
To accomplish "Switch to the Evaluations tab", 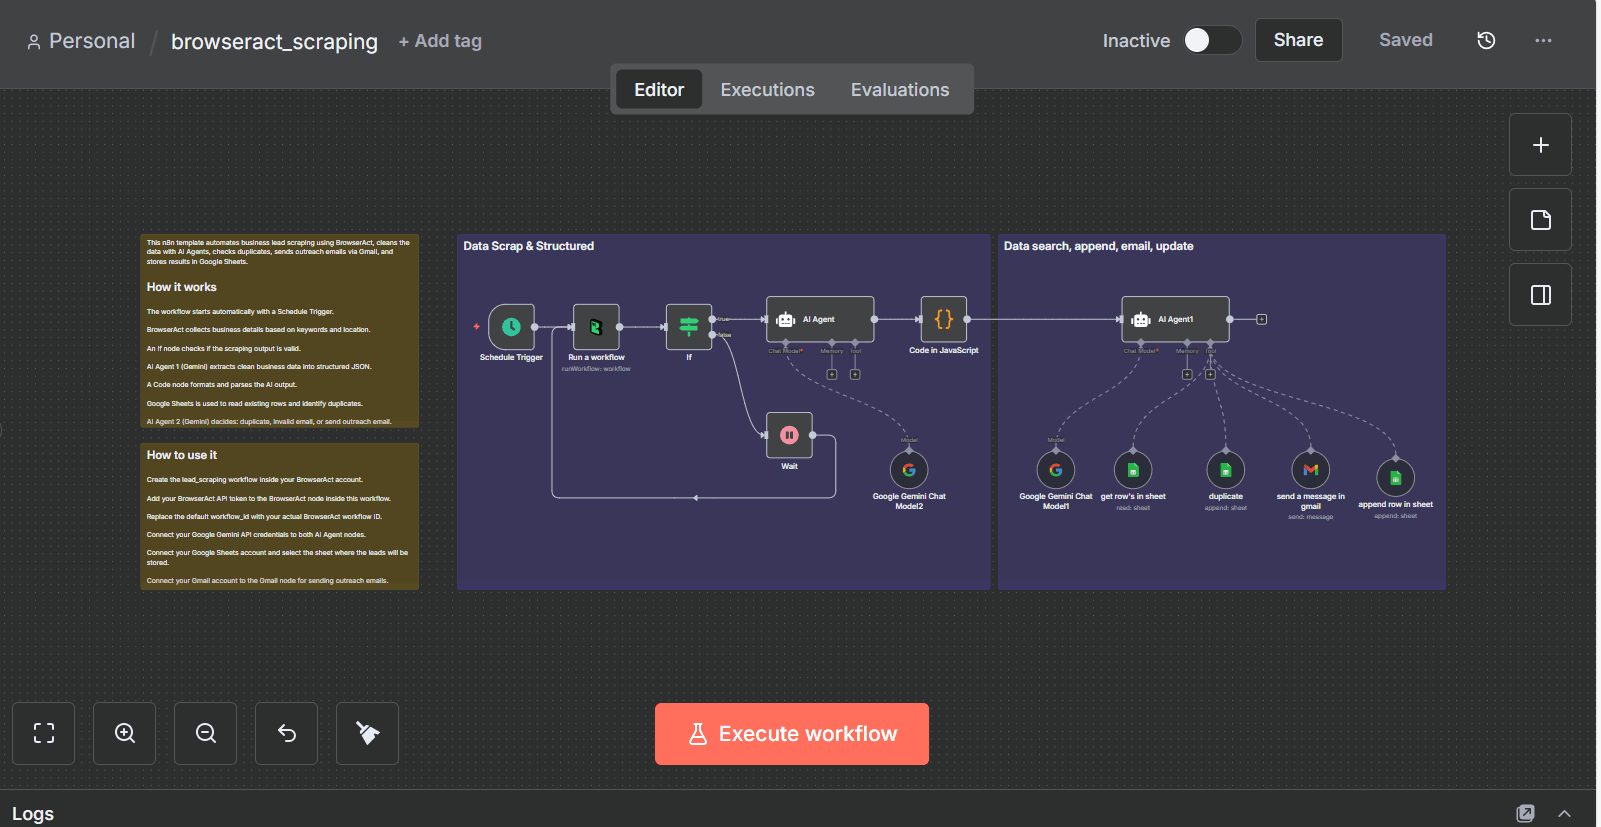I will (899, 90).
